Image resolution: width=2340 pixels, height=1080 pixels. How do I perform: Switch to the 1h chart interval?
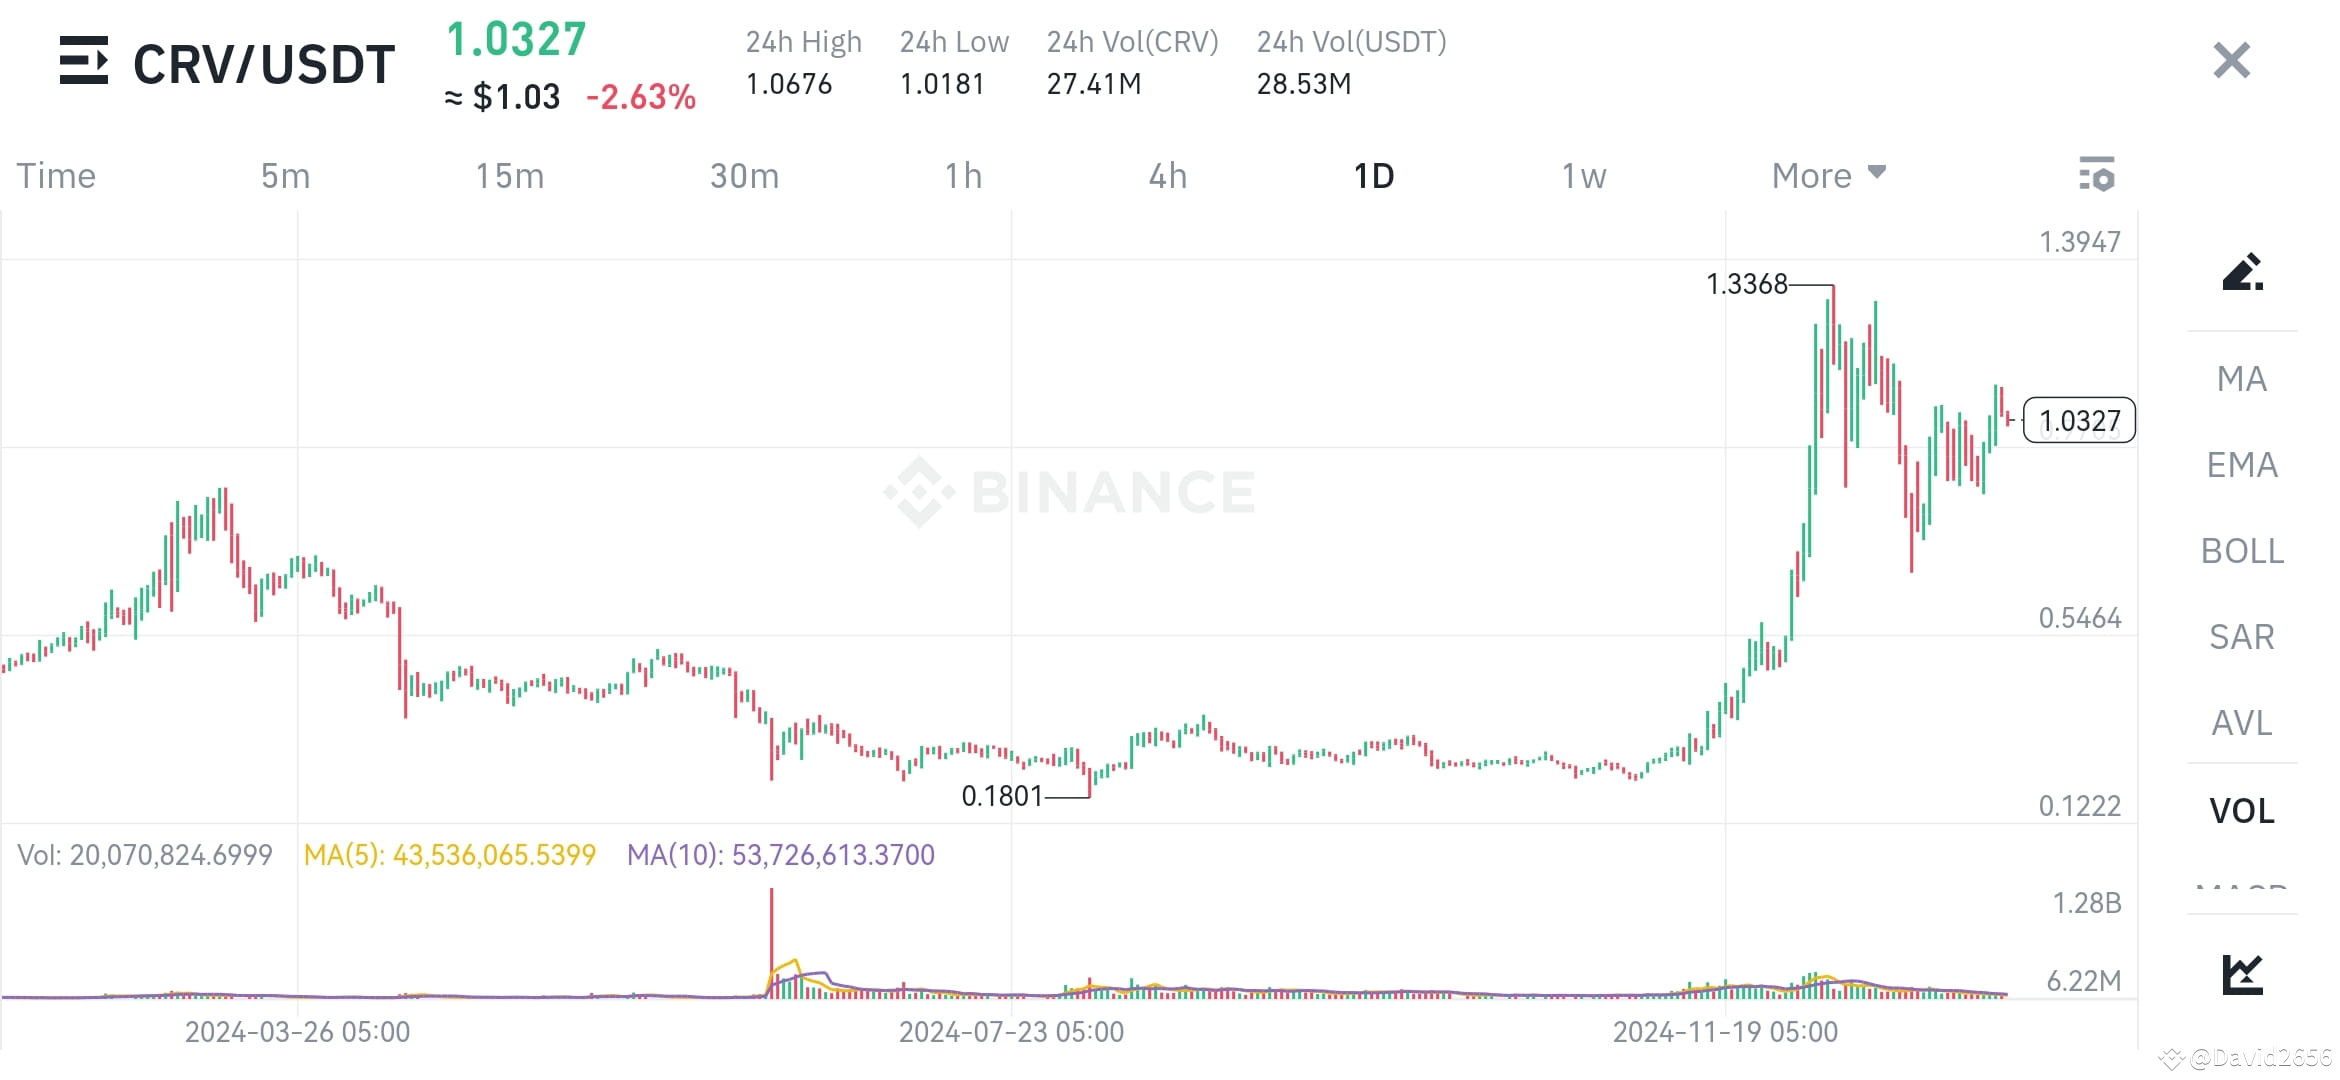click(965, 174)
